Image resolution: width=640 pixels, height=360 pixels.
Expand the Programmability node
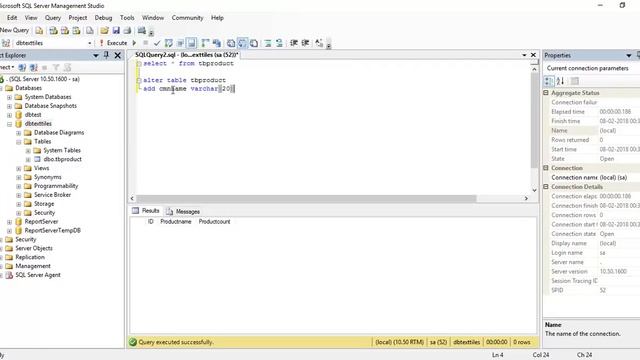[19, 187]
